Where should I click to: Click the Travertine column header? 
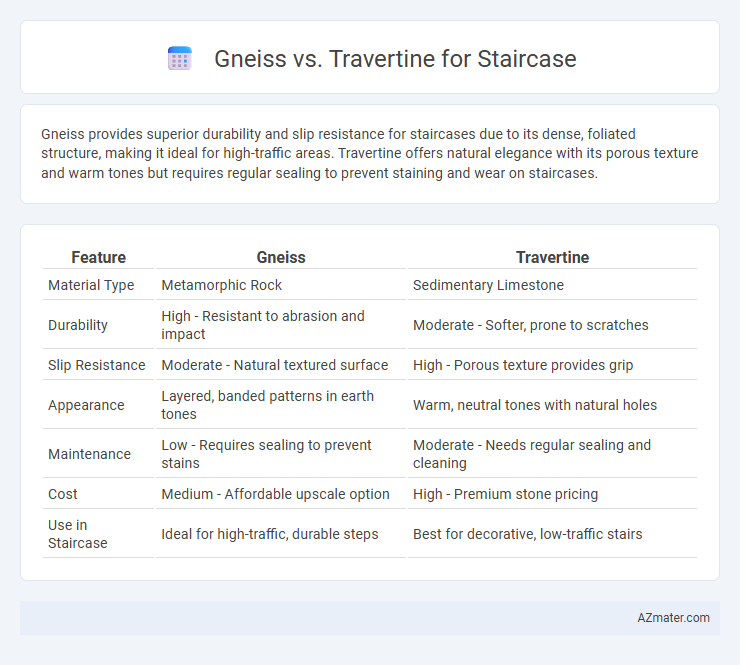pyautogui.click(x=552, y=257)
